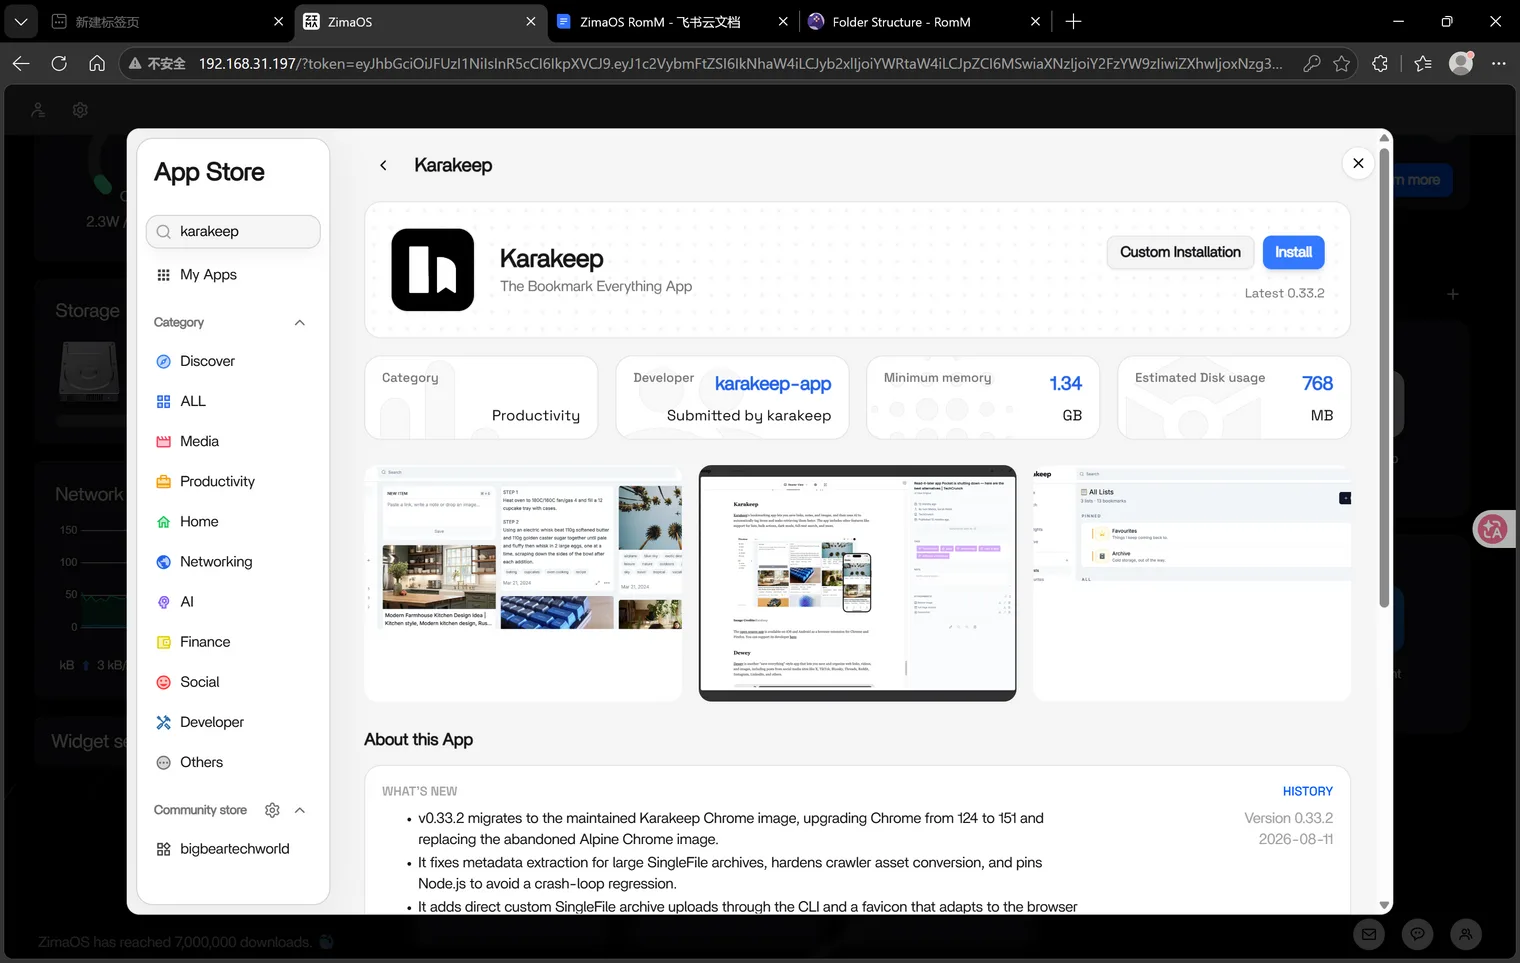Collapse the Category section
The height and width of the screenshot is (963, 1520).
(x=300, y=322)
